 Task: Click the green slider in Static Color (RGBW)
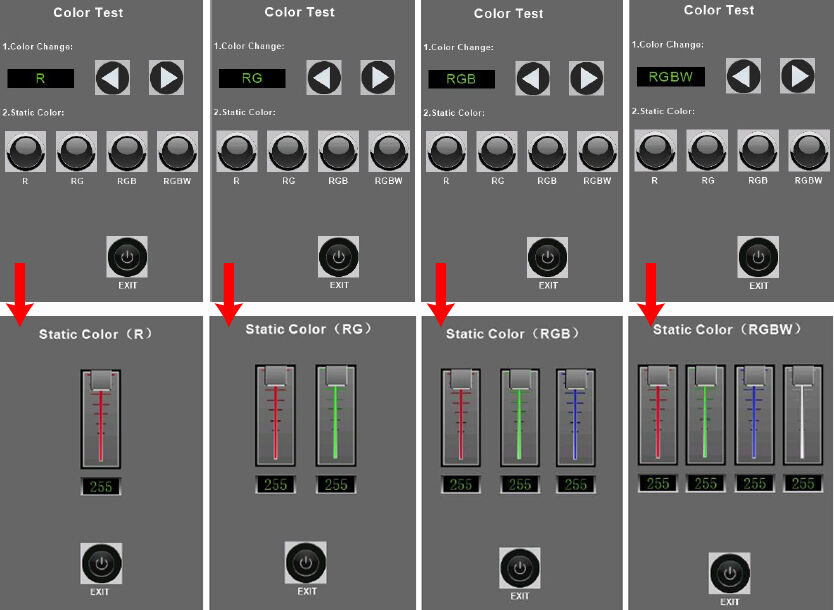(x=706, y=414)
